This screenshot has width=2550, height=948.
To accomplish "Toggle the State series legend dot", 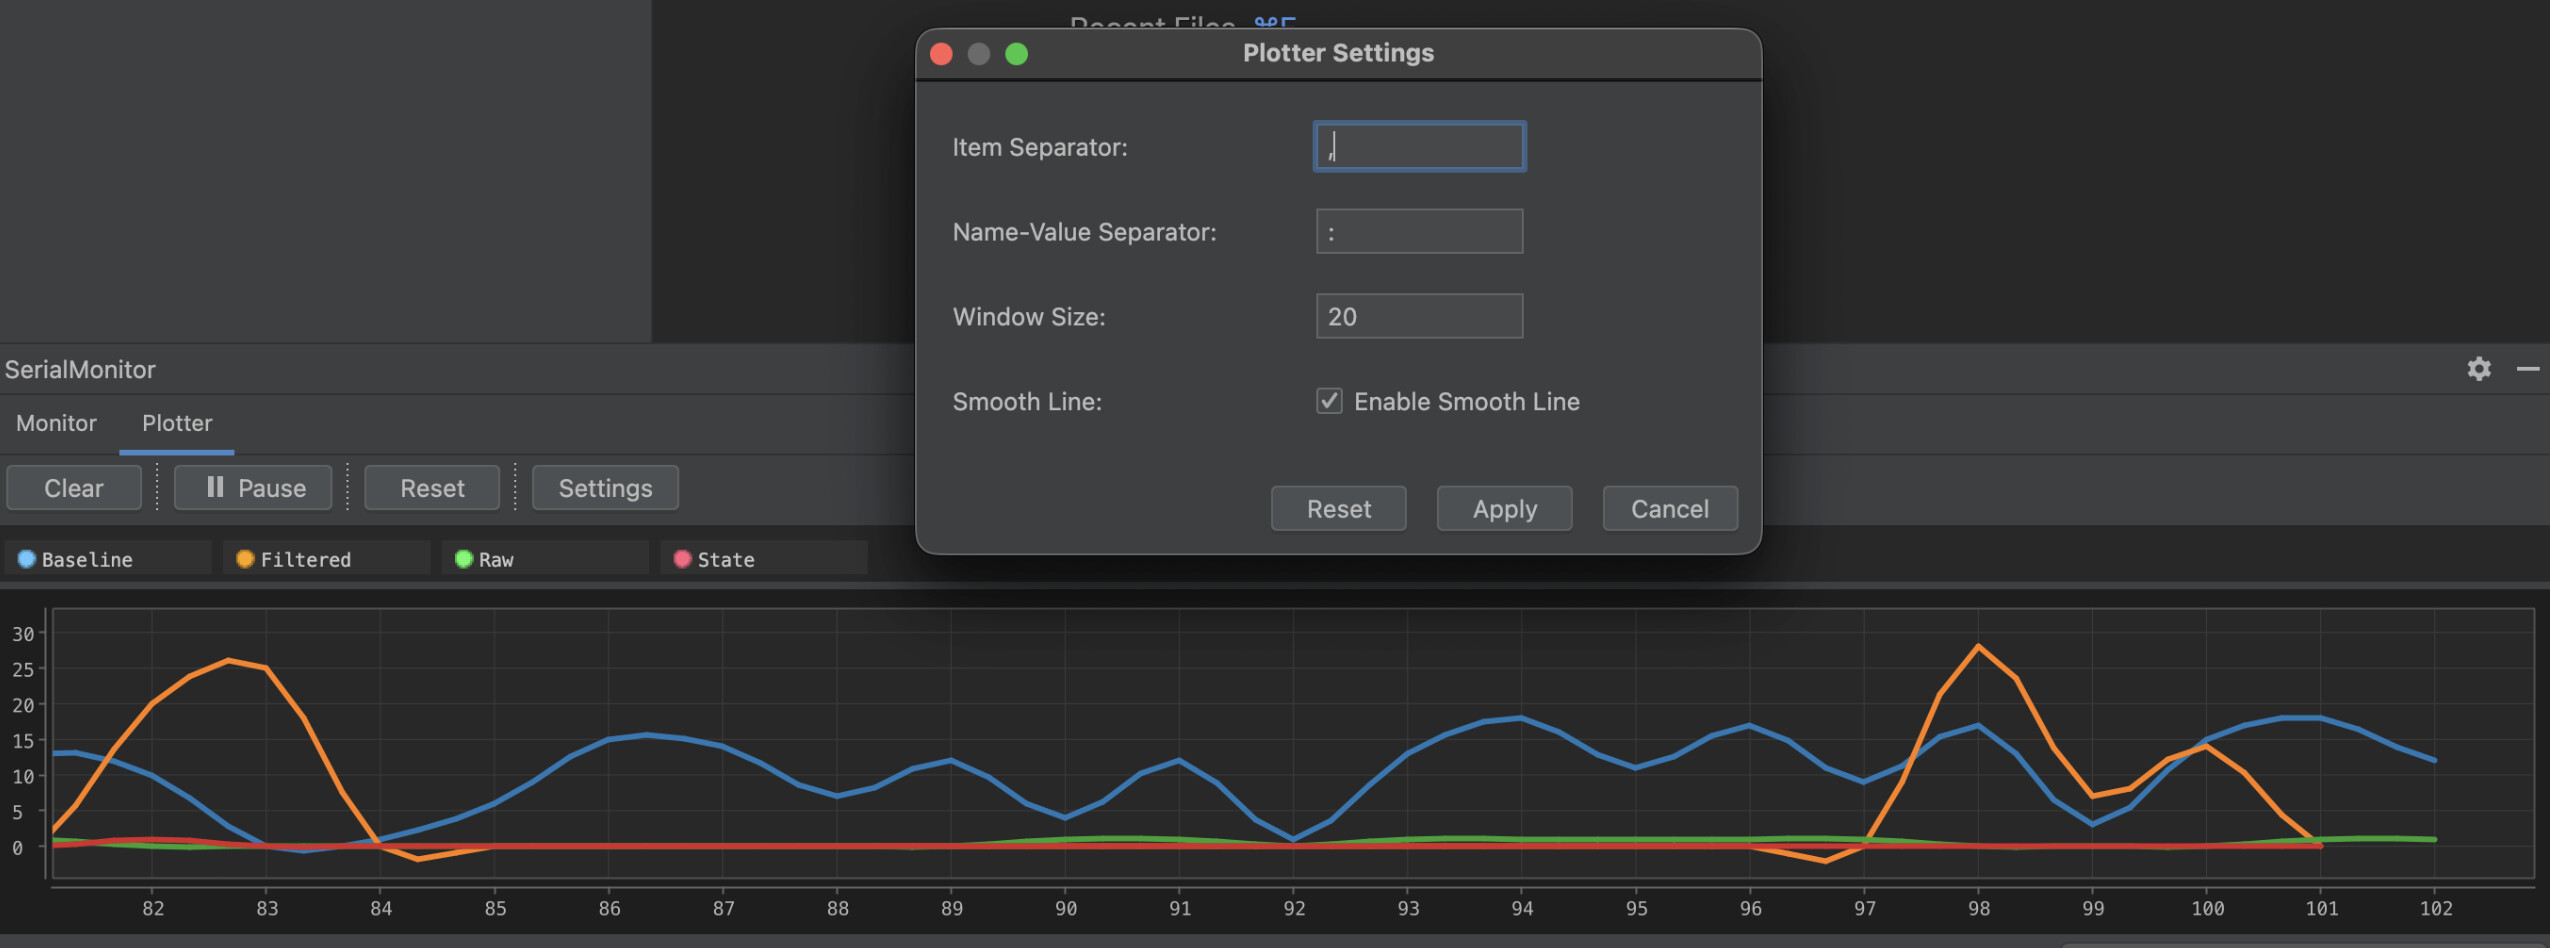I will [683, 559].
